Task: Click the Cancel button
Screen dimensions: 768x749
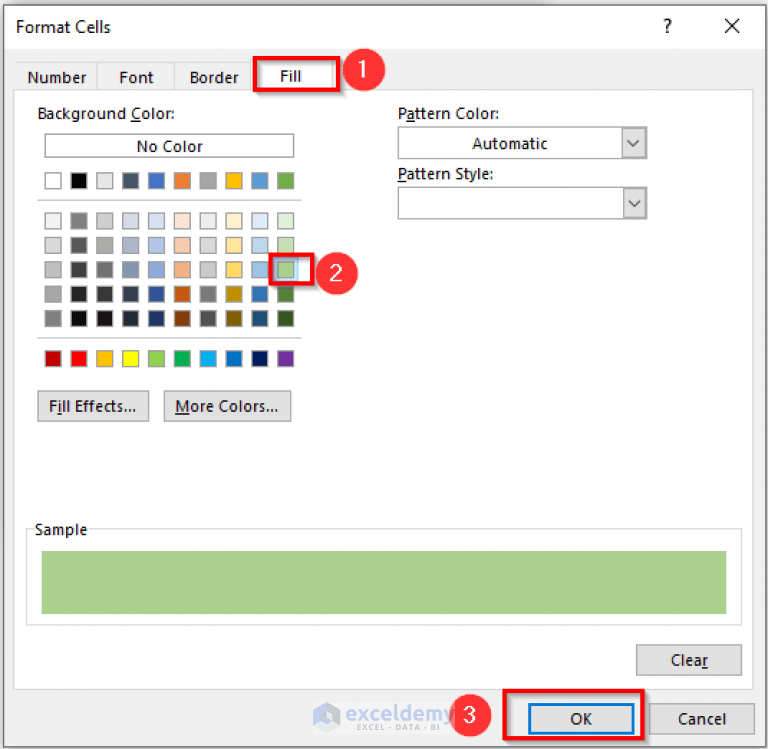Action: coord(701,719)
